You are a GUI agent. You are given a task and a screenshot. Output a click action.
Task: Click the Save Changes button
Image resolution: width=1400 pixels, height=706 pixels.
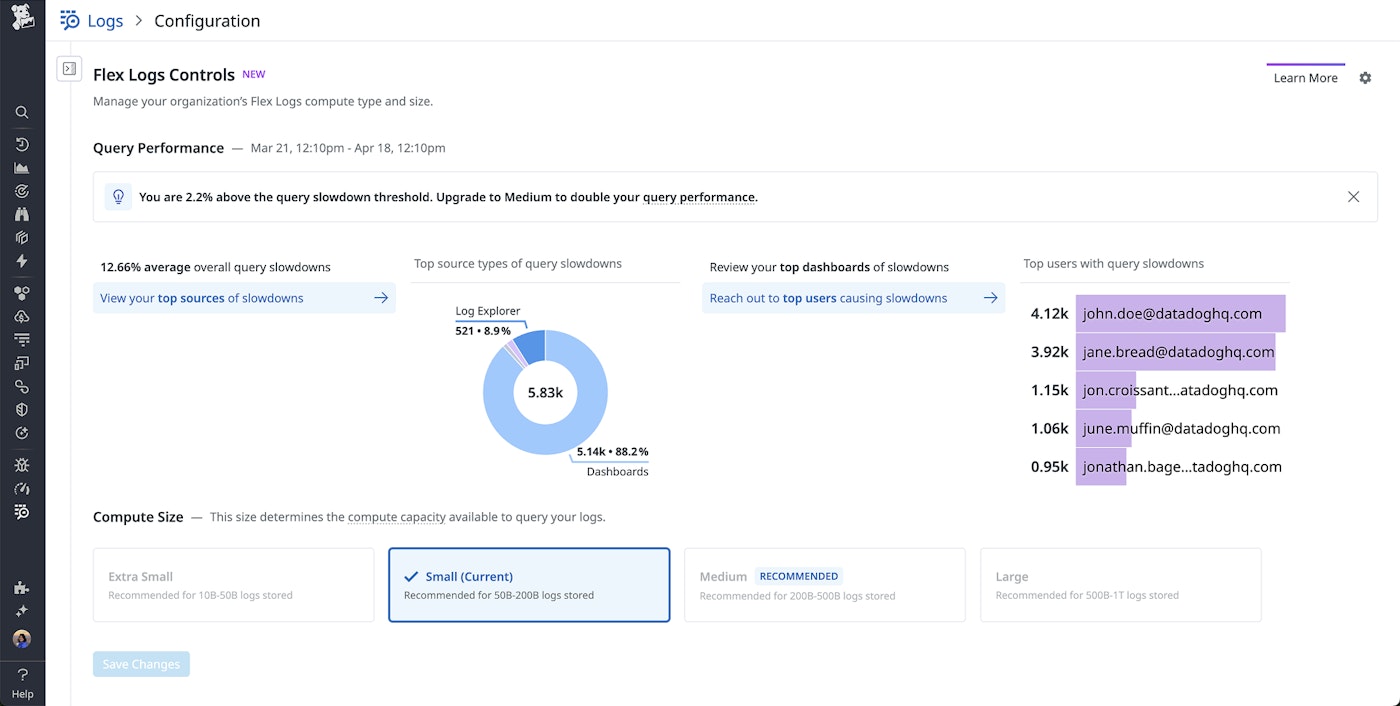[x=141, y=664]
